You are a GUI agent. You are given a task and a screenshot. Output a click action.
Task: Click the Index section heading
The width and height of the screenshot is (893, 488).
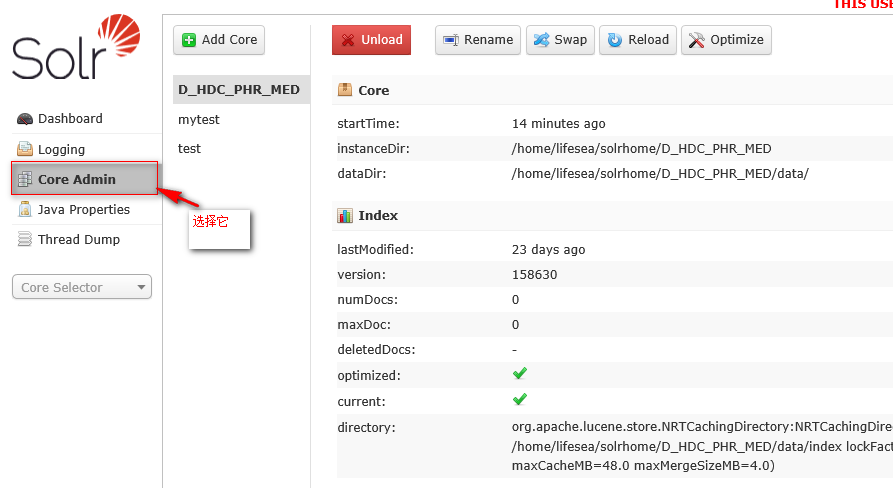tap(378, 215)
